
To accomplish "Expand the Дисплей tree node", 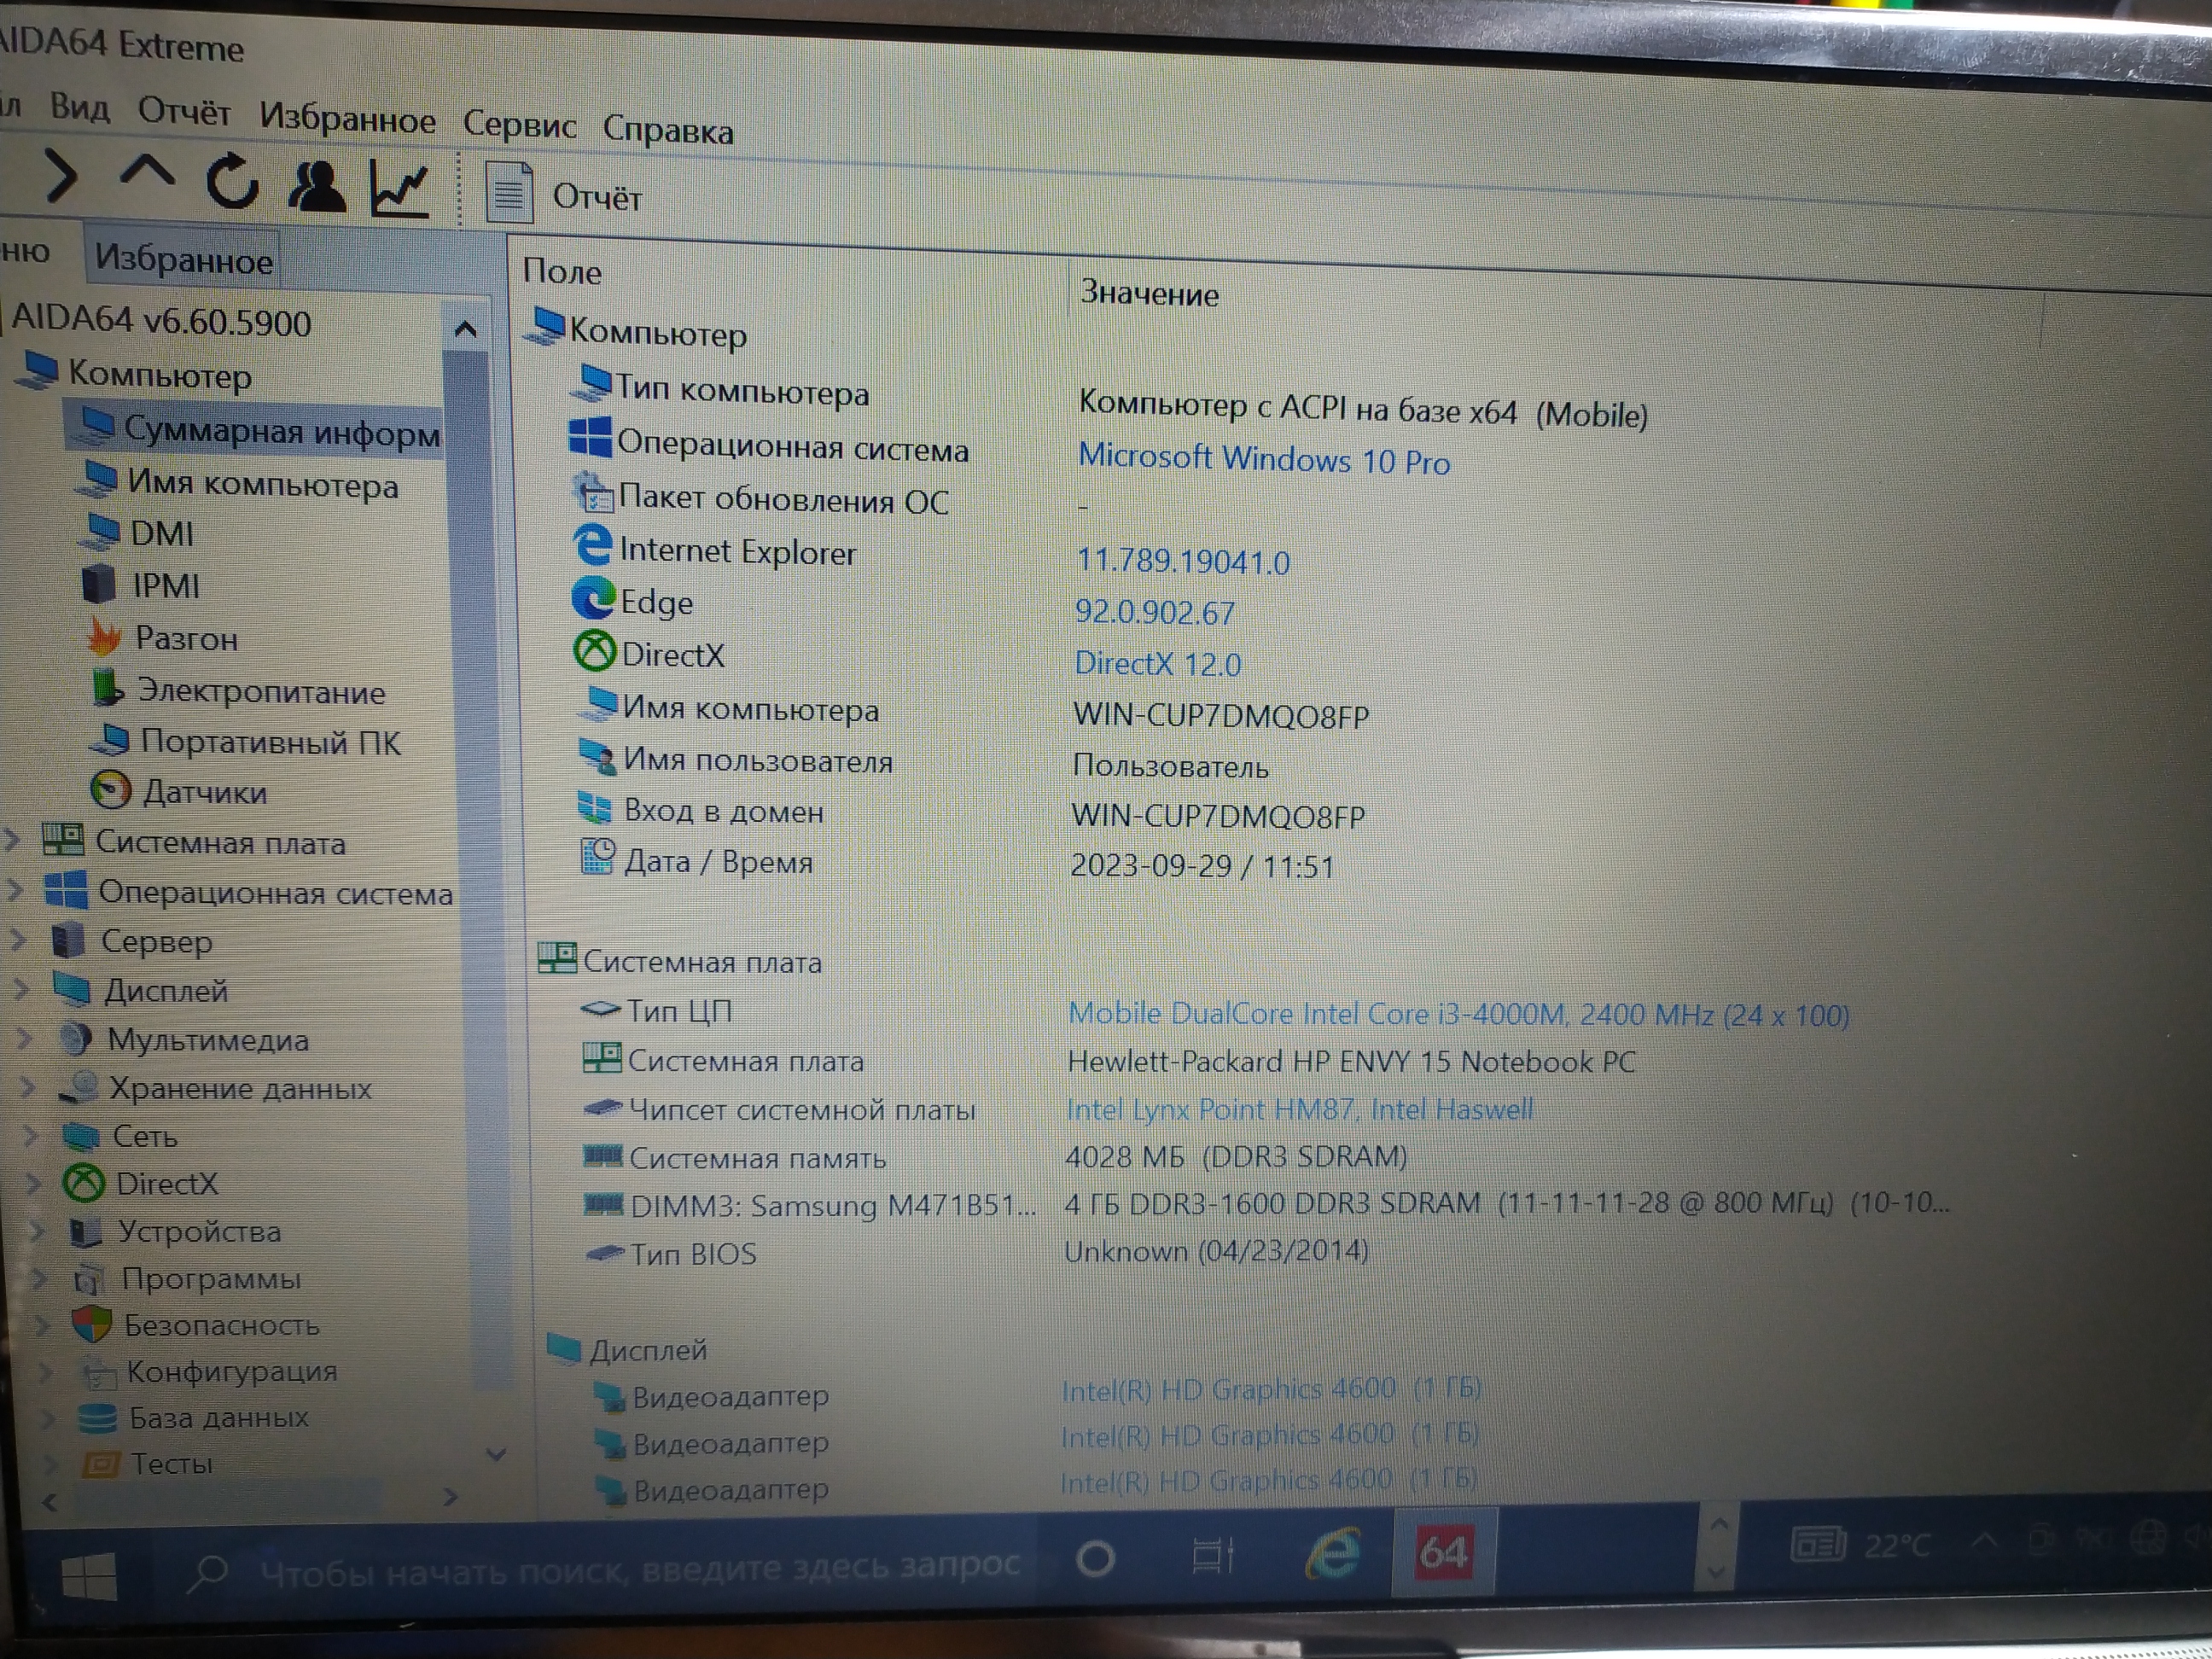I will tap(21, 988).
